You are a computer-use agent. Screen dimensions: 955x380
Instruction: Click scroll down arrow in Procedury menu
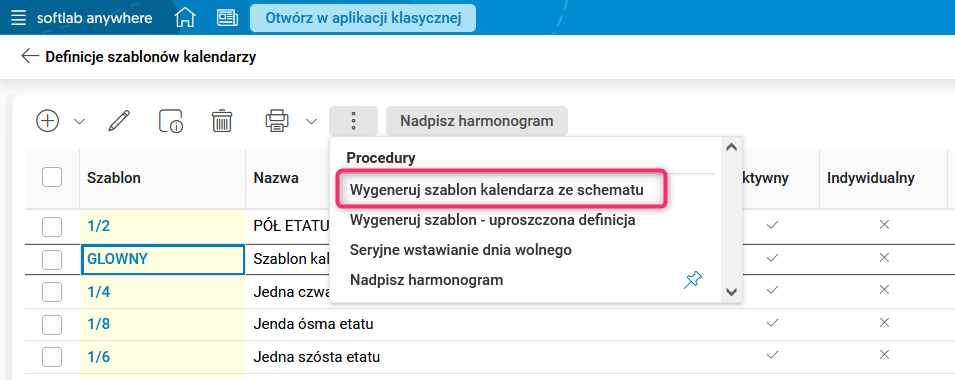click(x=731, y=292)
